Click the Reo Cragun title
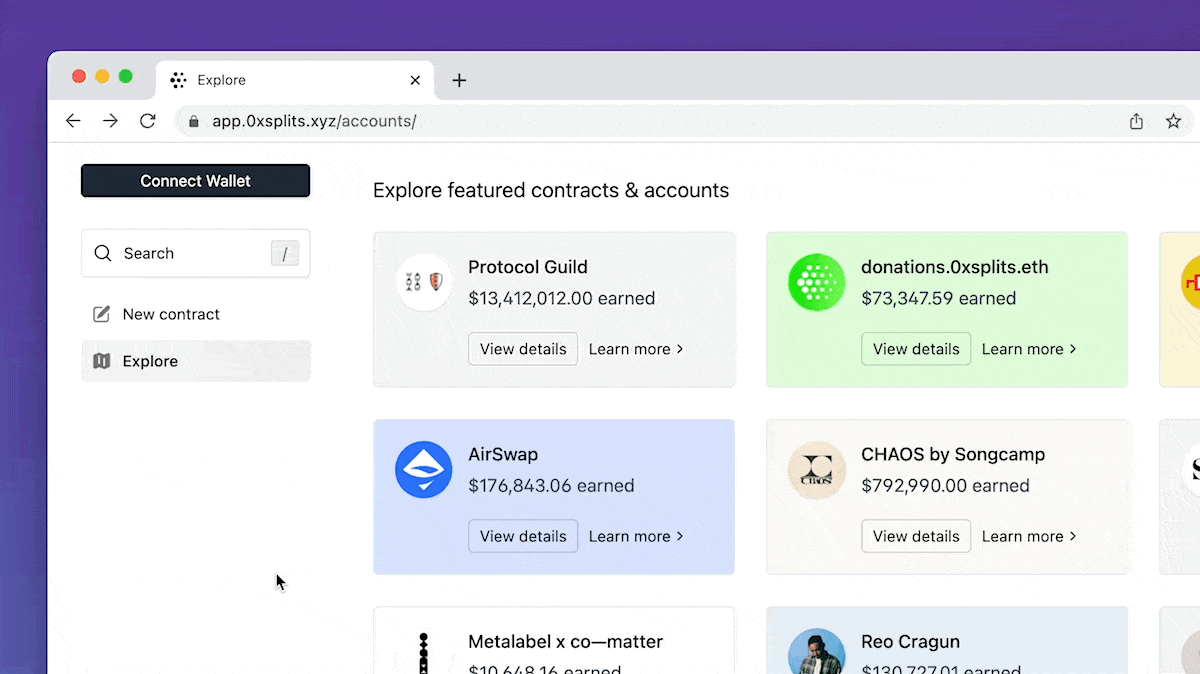 (x=910, y=642)
